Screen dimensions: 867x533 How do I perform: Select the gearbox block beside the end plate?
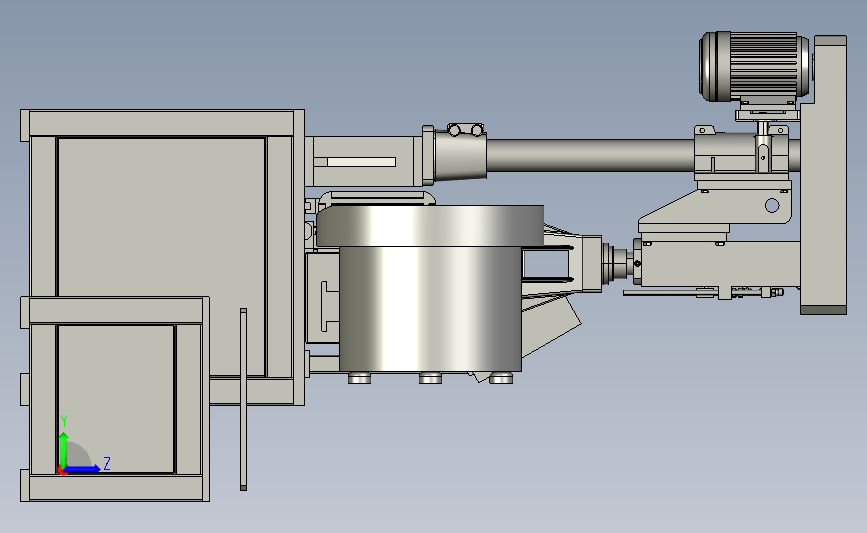pyautogui.click(x=719, y=264)
